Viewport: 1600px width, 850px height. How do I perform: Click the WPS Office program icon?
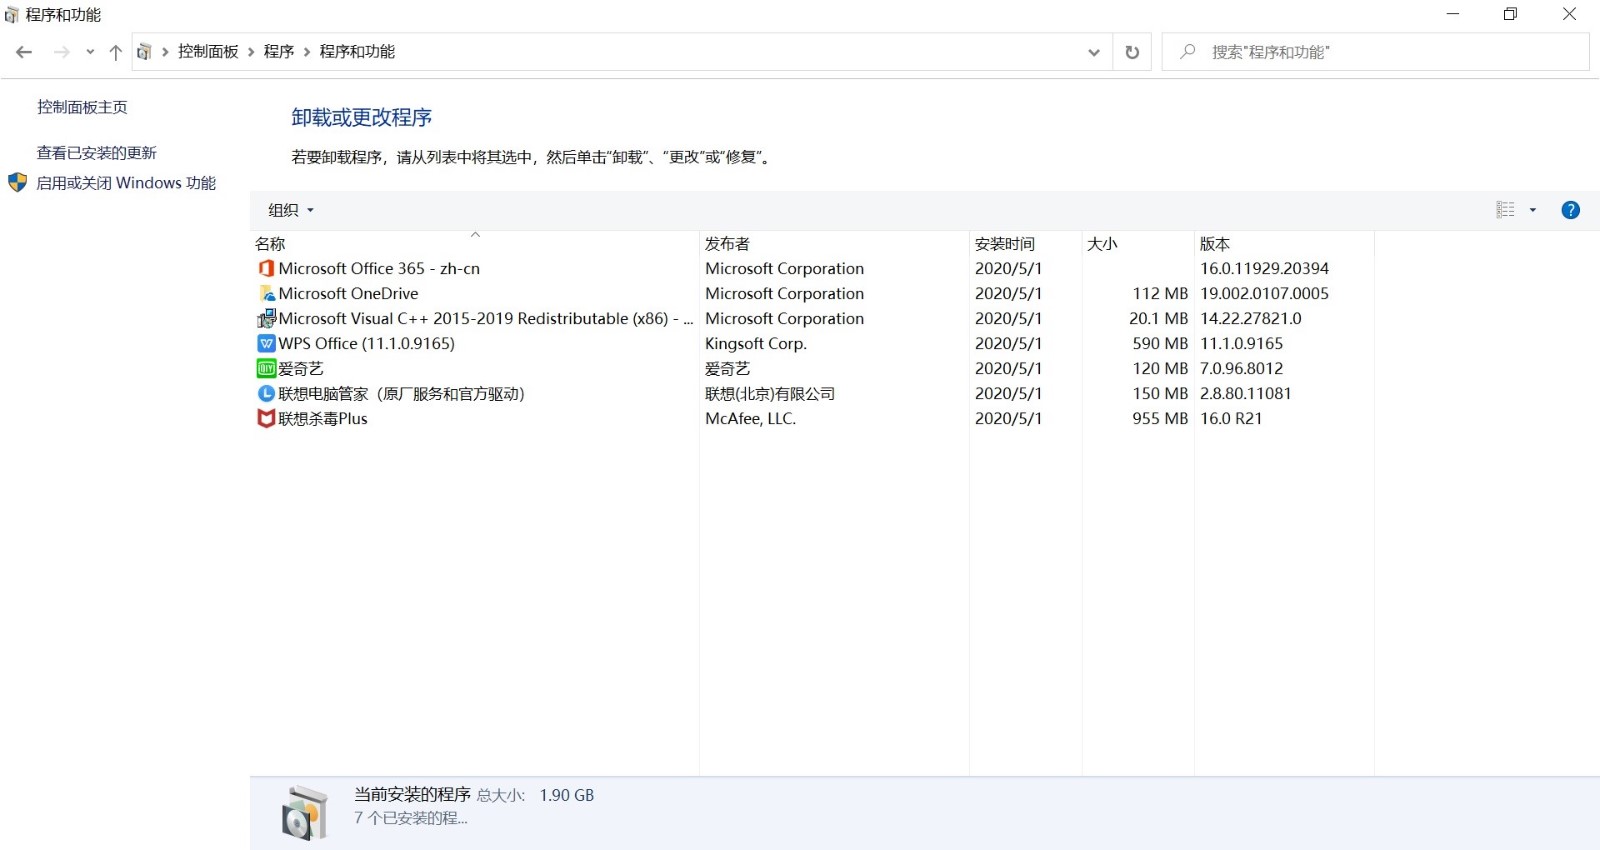pos(266,343)
